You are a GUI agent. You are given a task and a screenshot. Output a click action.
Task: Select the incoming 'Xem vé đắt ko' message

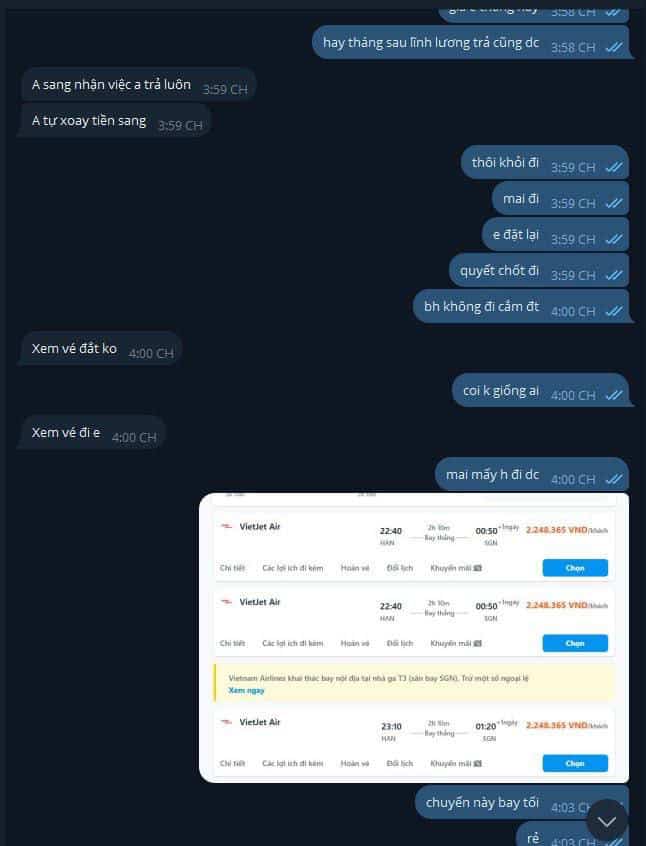[100, 349]
